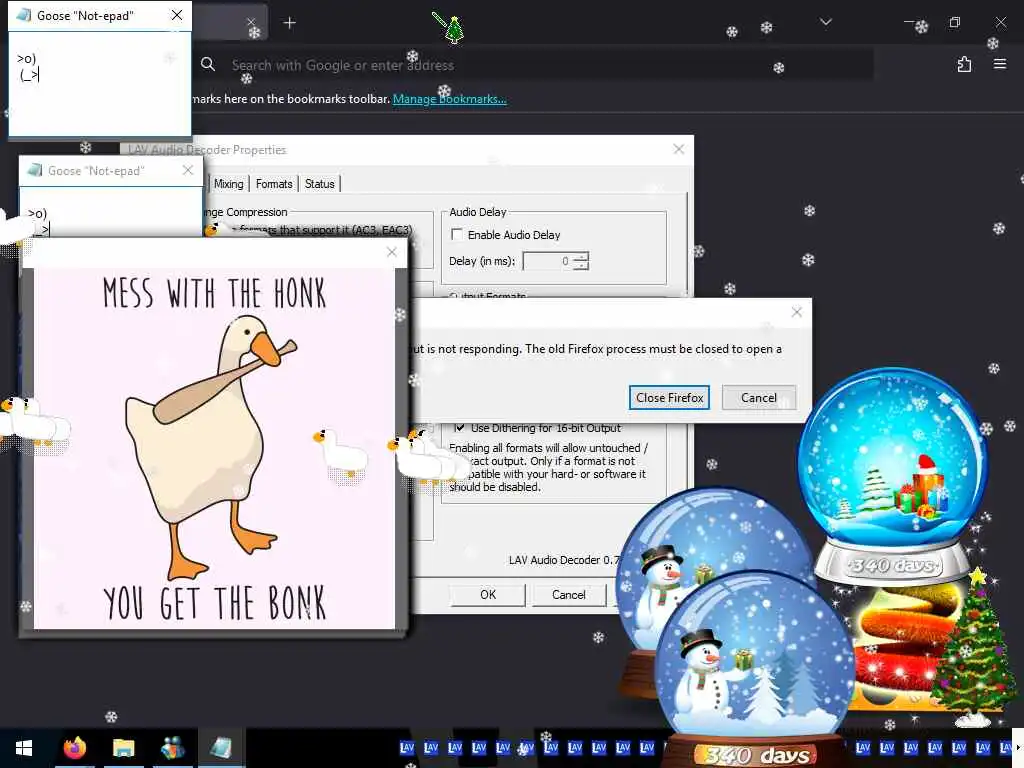
Task: Click text area of upper Goose Not-epad
Action: pos(100,83)
